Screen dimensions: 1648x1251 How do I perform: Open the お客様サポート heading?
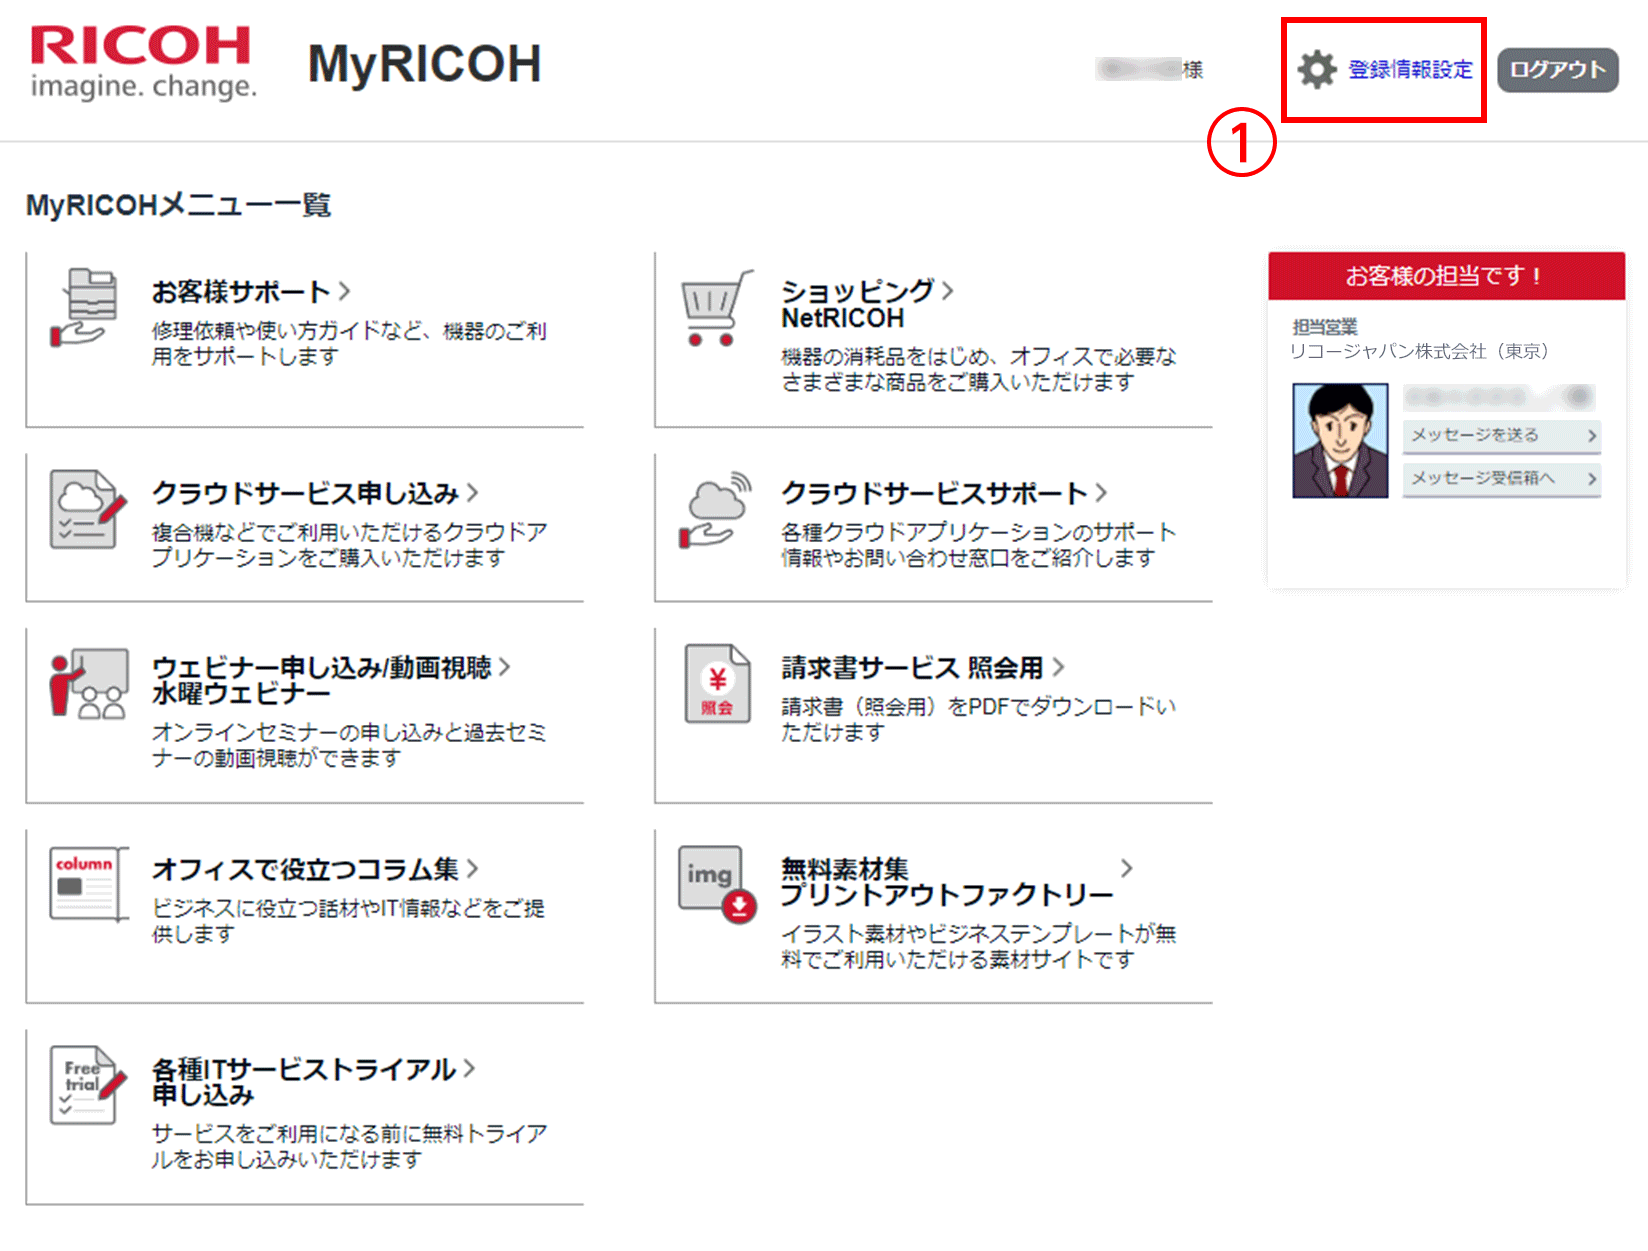point(241,292)
